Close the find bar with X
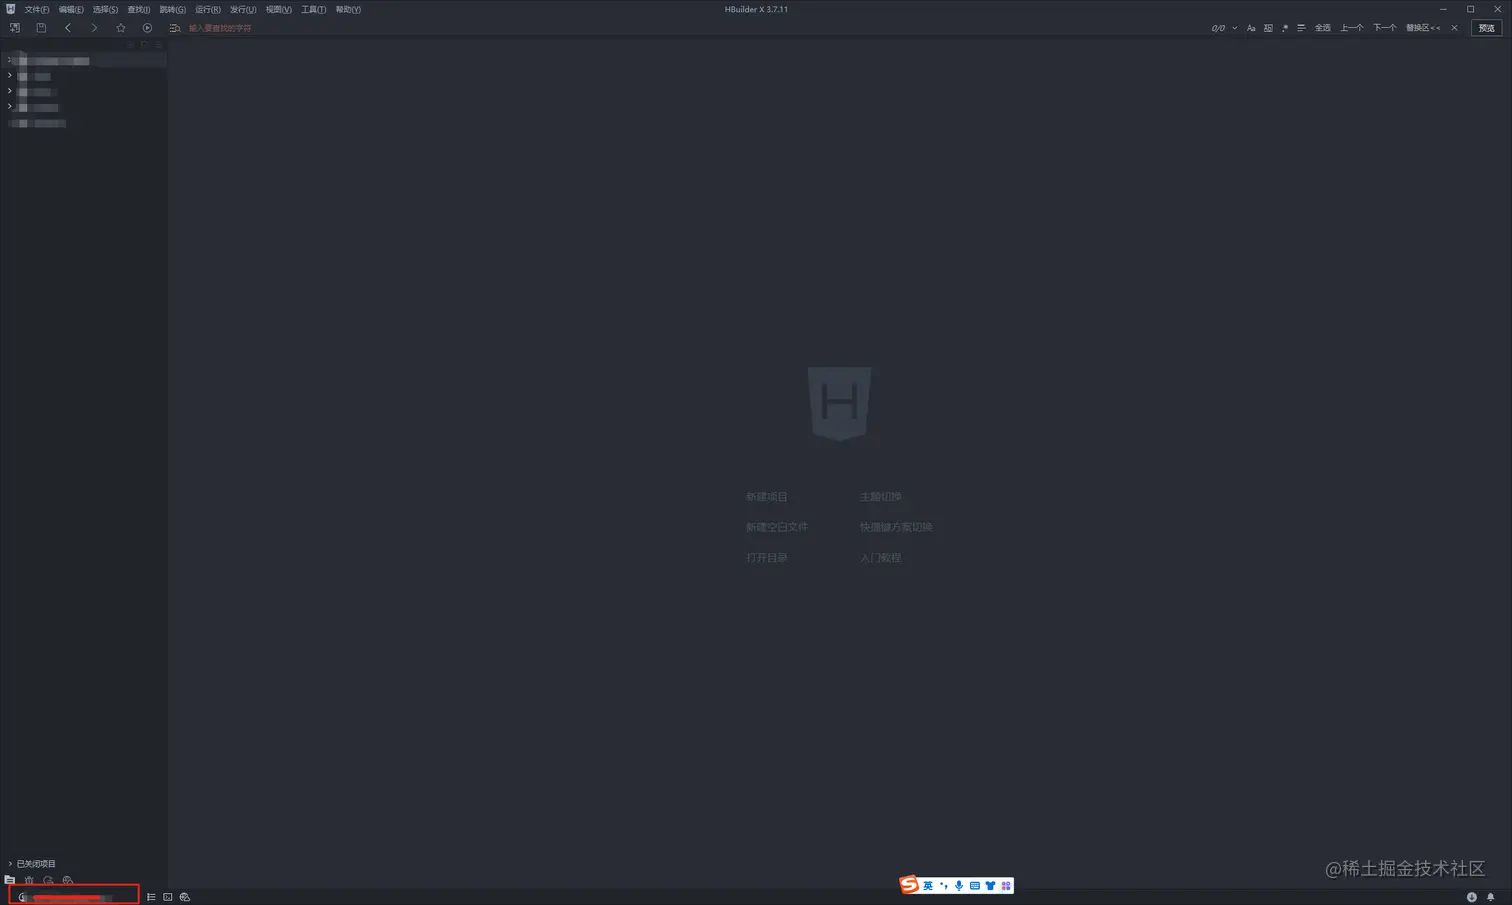The image size is (1512, 905). click(x=1454, y=28)
